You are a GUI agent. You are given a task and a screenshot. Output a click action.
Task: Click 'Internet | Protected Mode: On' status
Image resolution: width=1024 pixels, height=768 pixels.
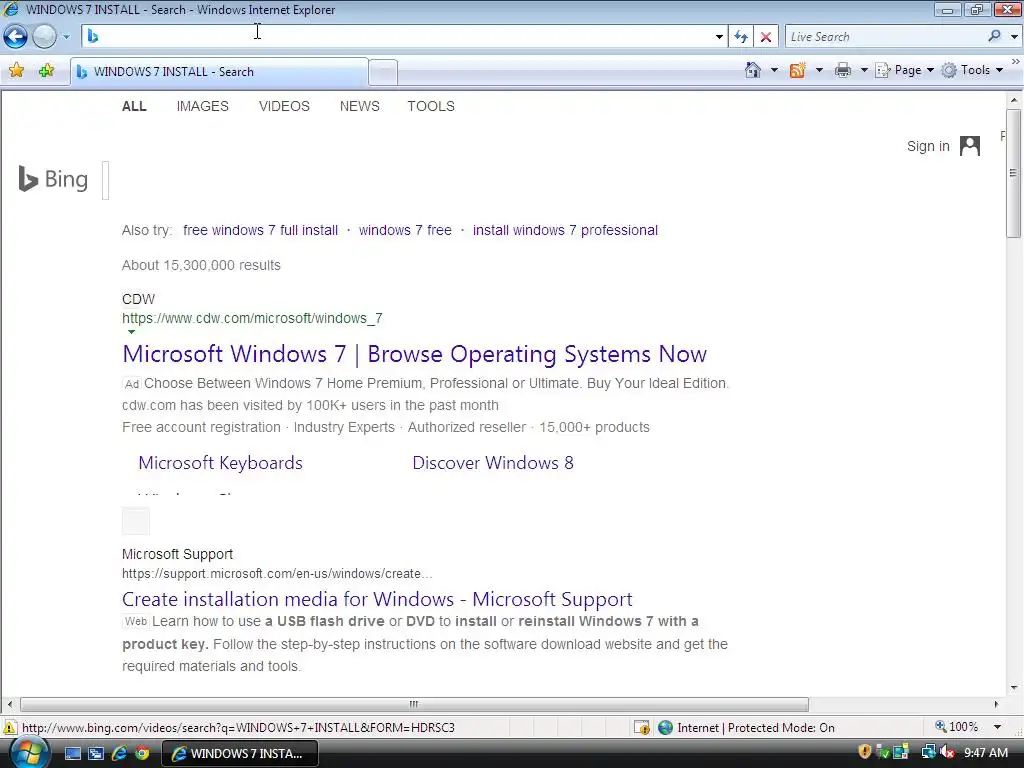(x=746, y=728)
